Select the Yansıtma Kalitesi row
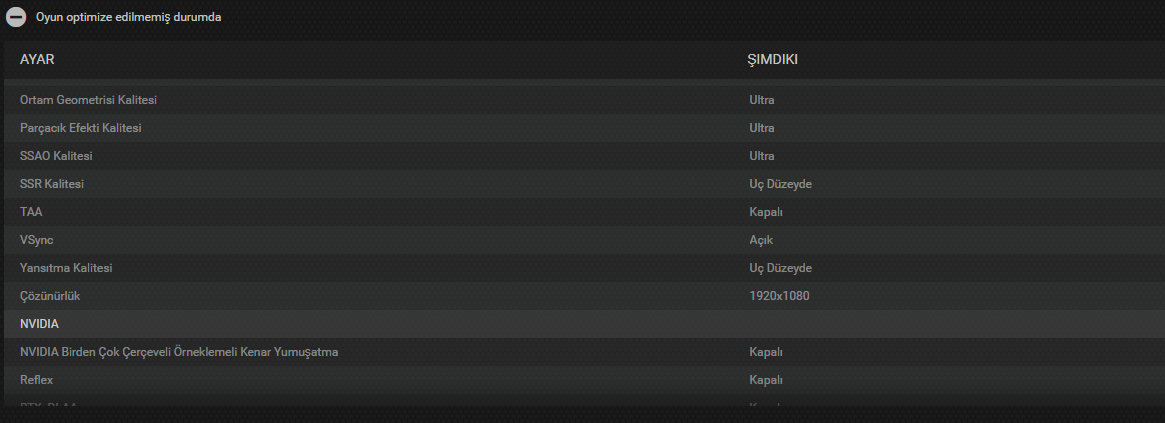The image size is (1165, 423). click(x=66, y=268)
